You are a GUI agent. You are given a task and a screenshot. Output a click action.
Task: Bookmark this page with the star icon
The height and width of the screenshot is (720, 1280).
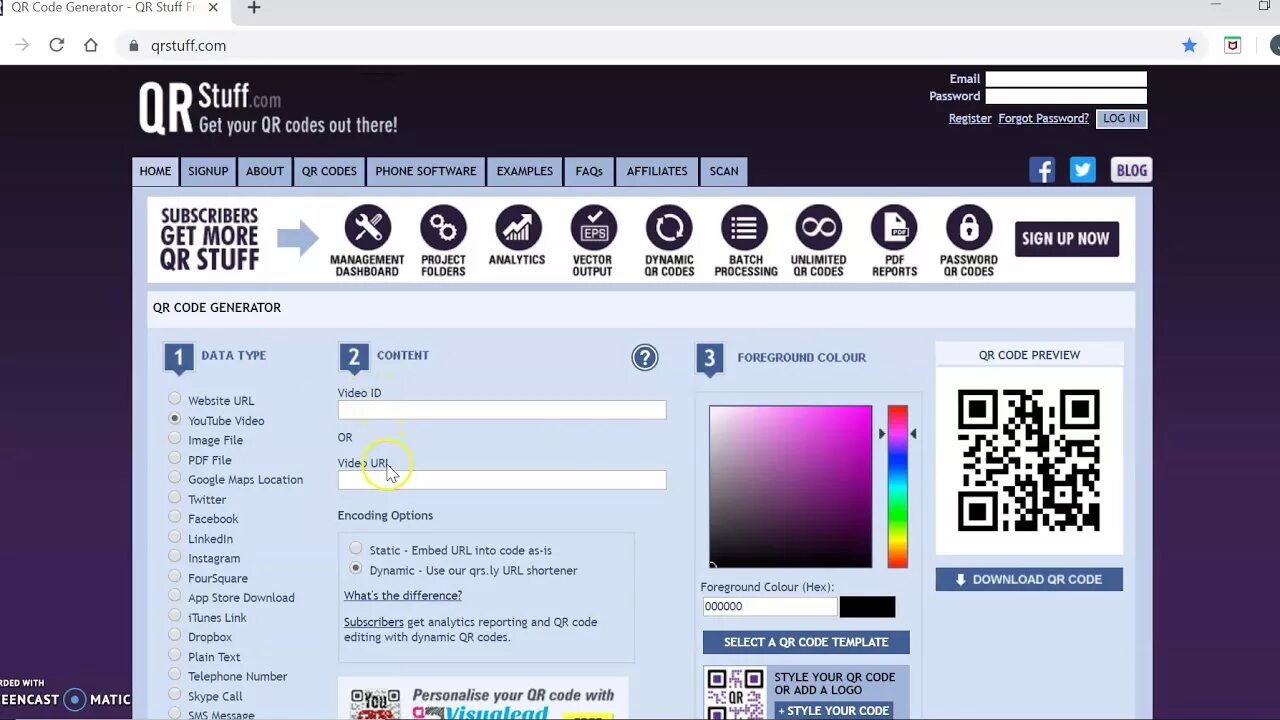pos(1189,45)
